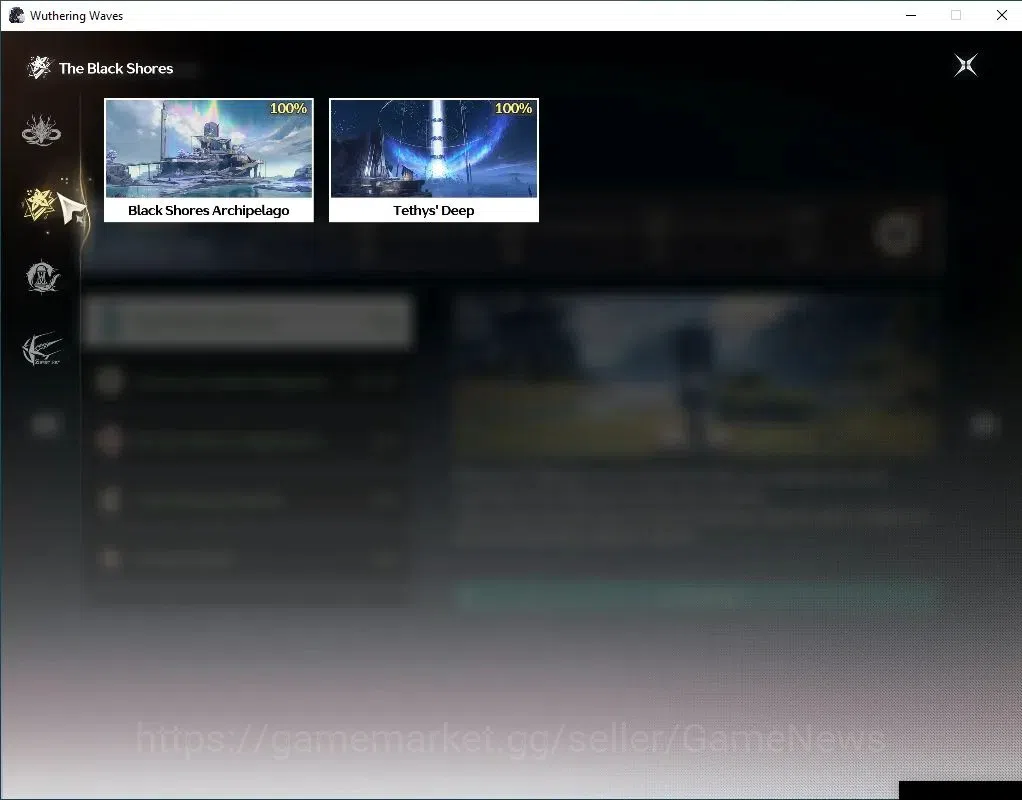Open the Black Shores Archipelago card

click(x=209, y=160)
